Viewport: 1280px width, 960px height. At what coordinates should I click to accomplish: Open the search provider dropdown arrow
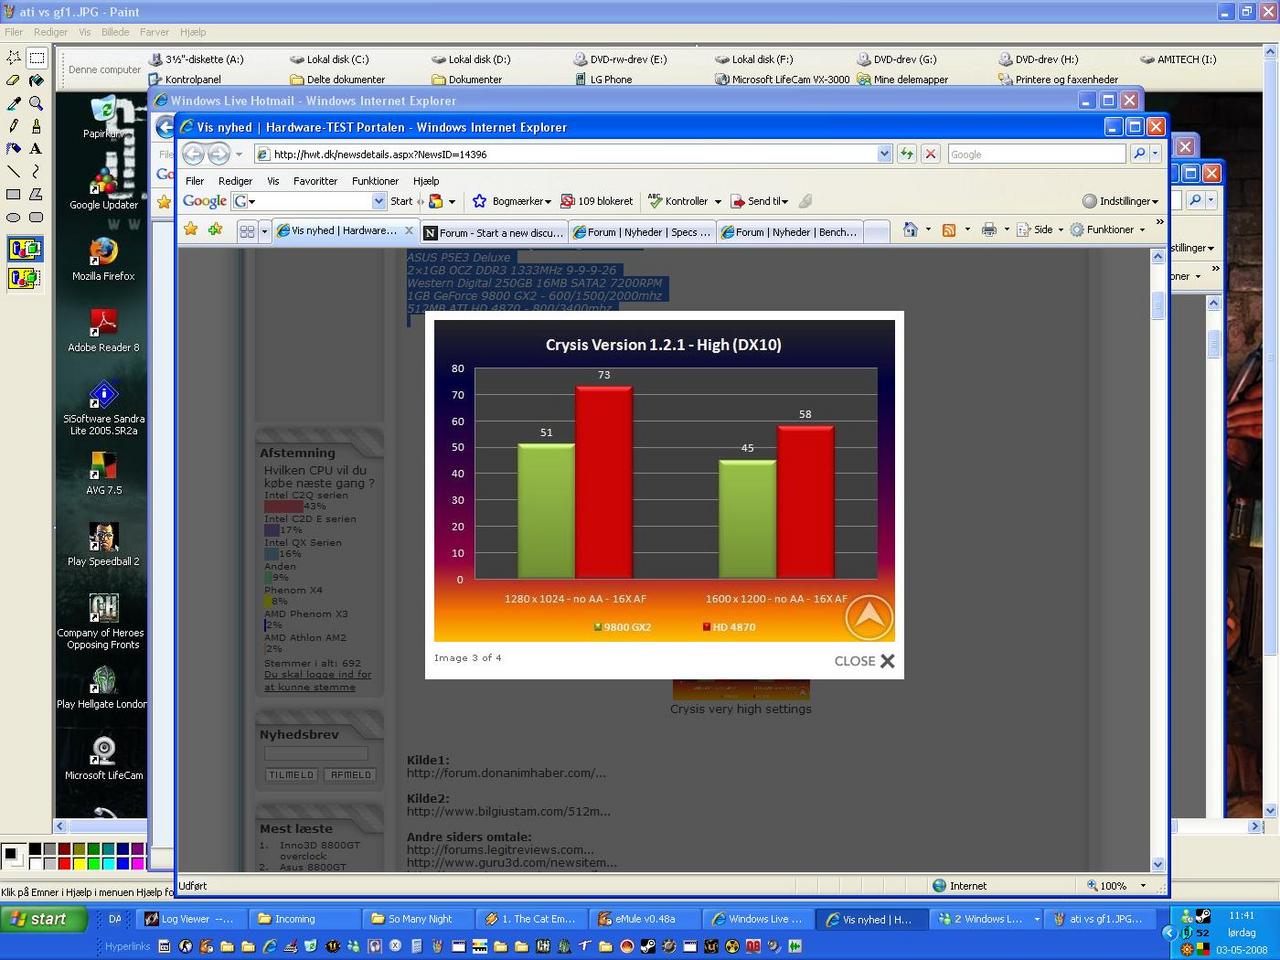(x=1155, y=154)
